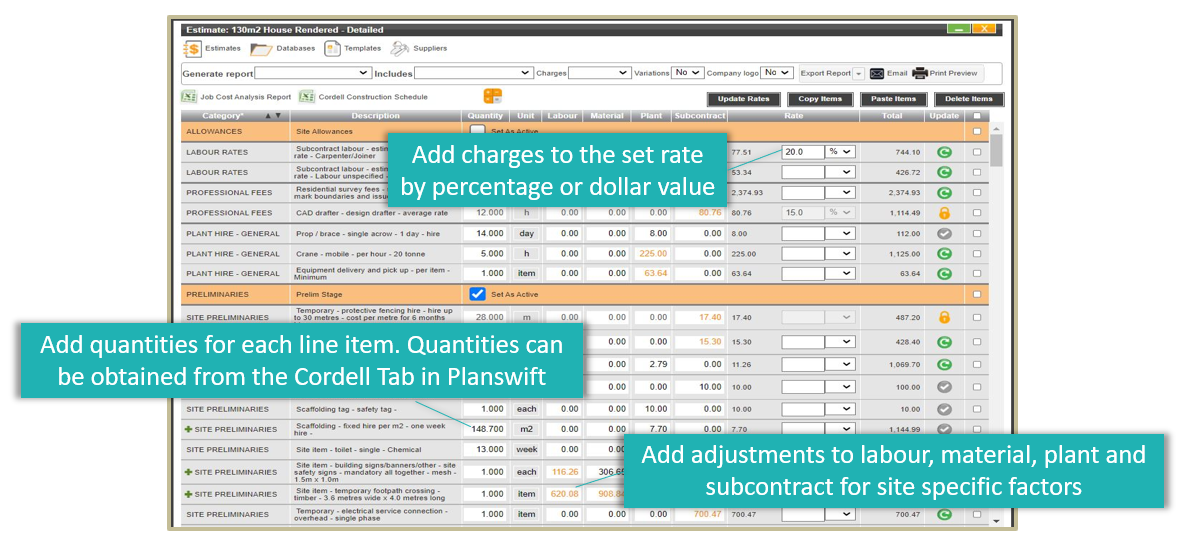Tick the checkbox on the 744.10 total row
1188x542 pixels.
click(977, 152)
